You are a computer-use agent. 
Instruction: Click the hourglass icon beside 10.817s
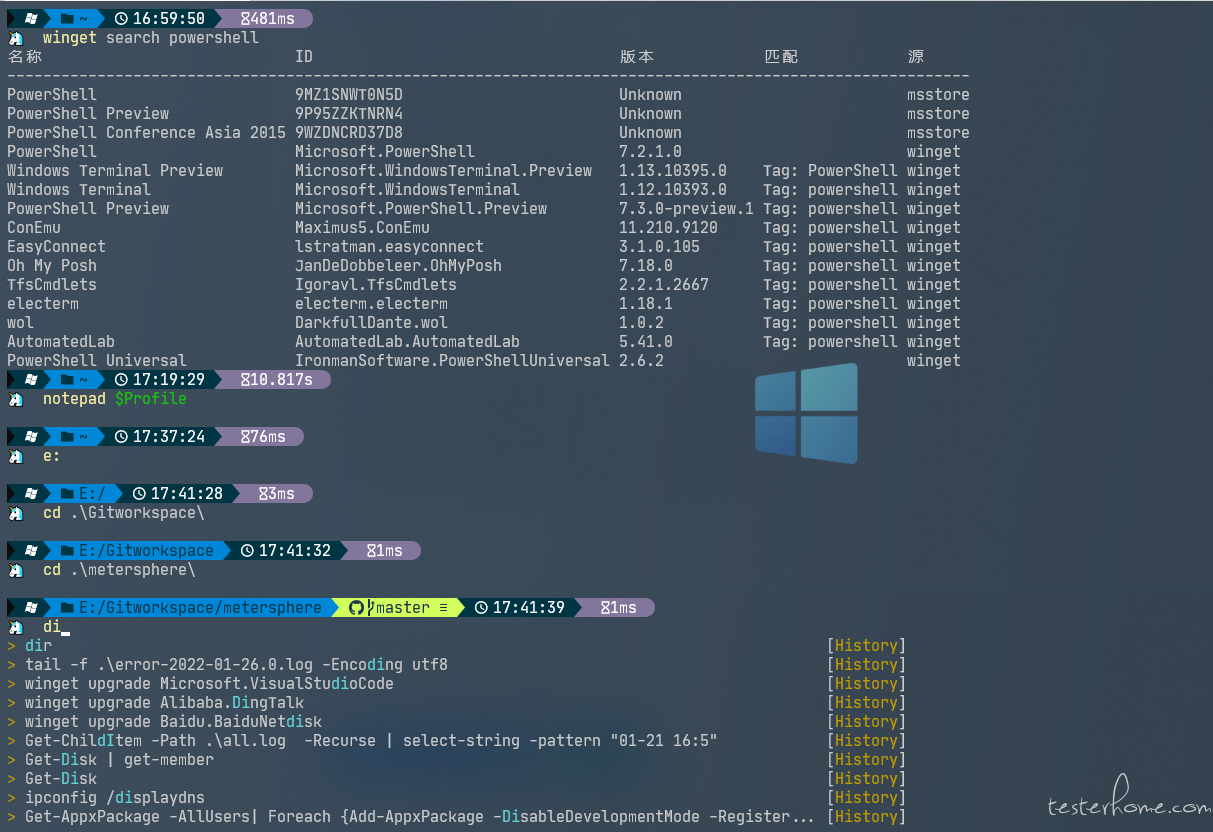pyautogui.click(x=247, y=380)
